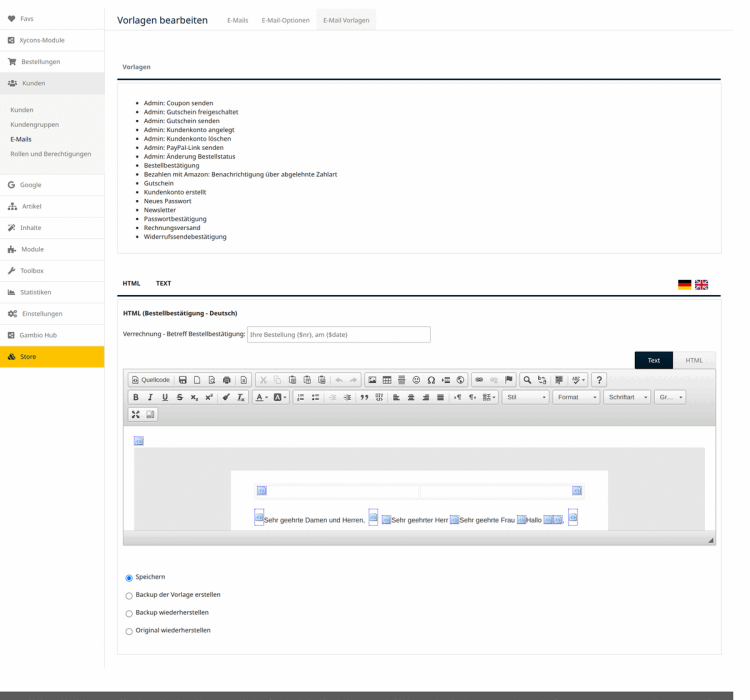Center align the text
The height and width of the screenshot is (700, 750).
coord(411,397)
